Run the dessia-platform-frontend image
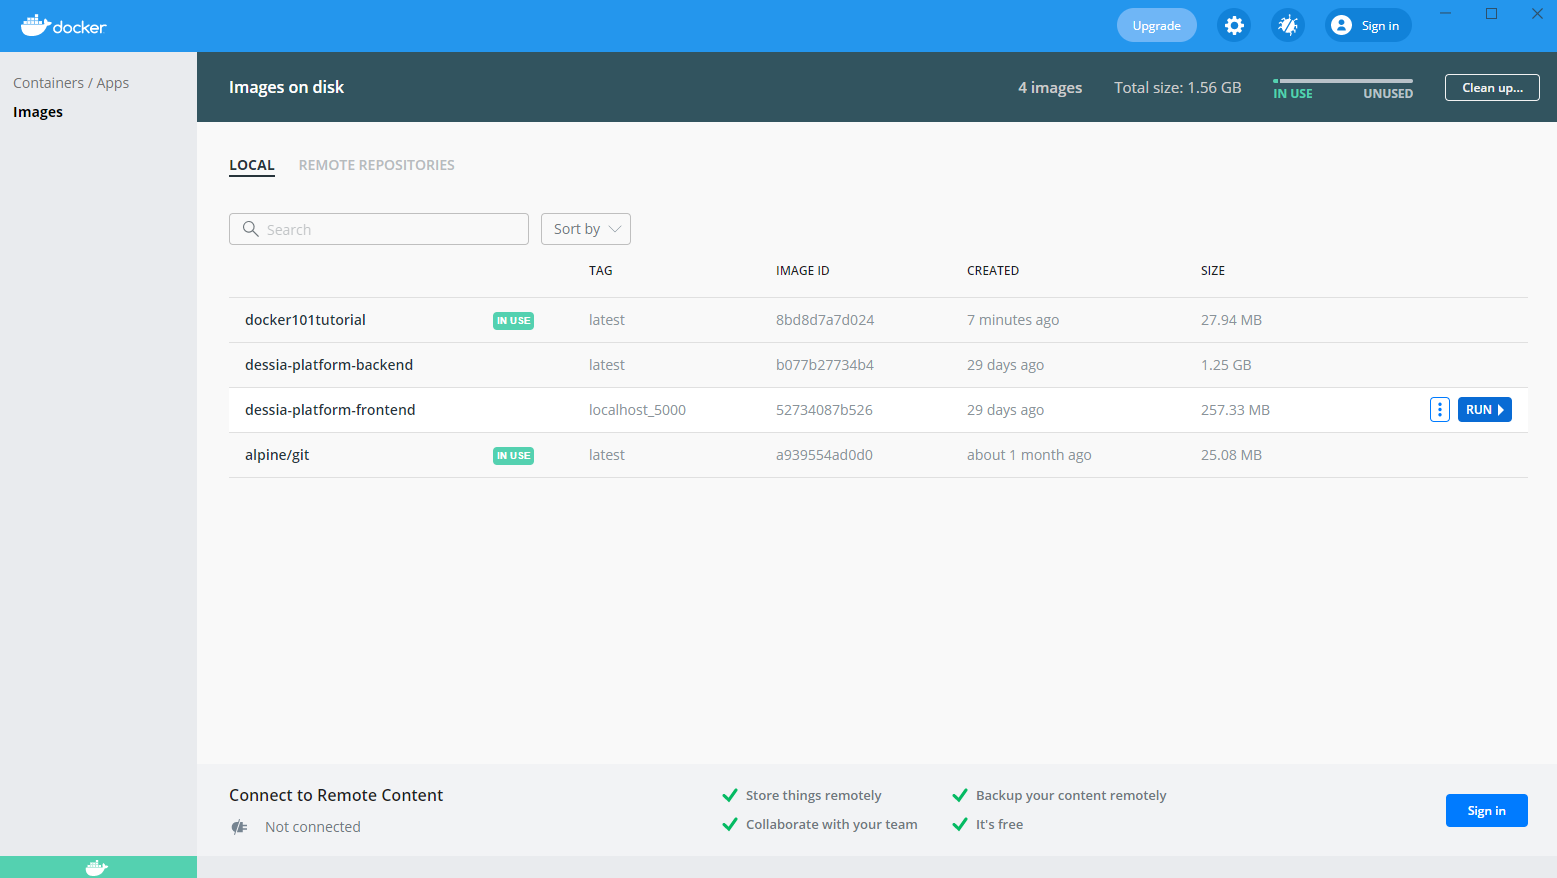Viewport: 1557px width, 878px height. click(x=1485, y=410)
